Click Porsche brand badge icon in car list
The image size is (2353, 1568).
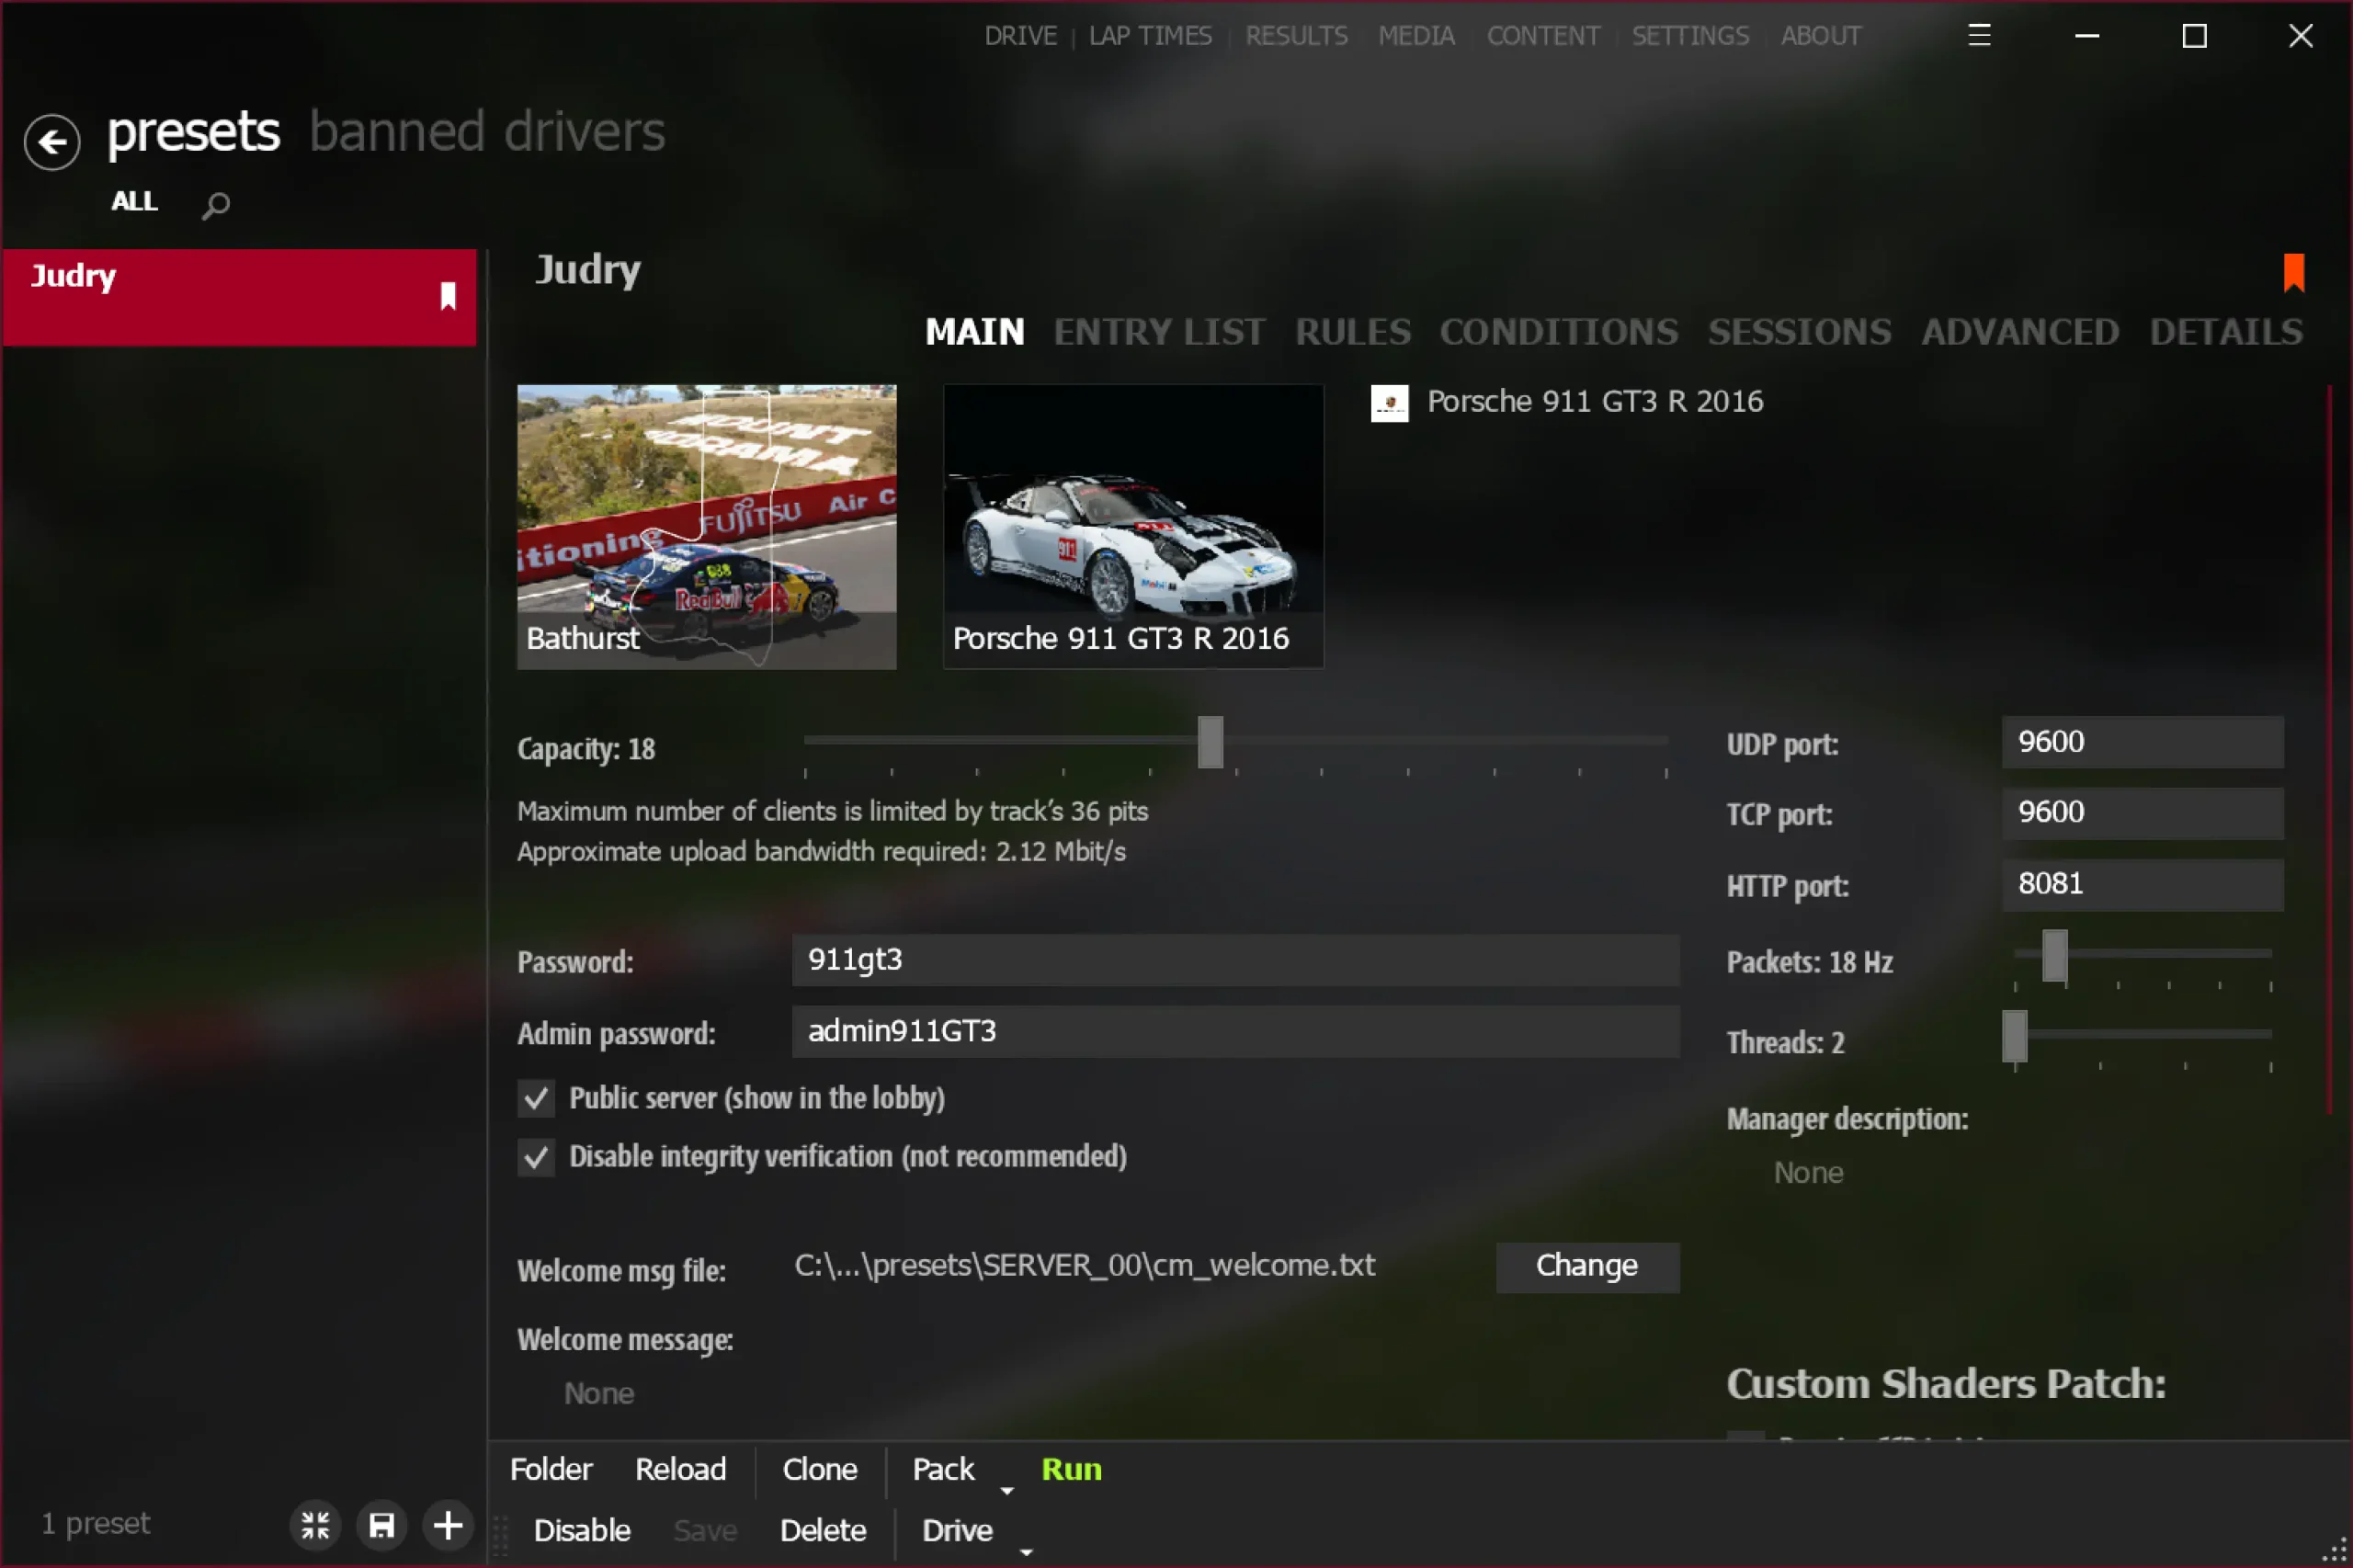(1389, 403)
